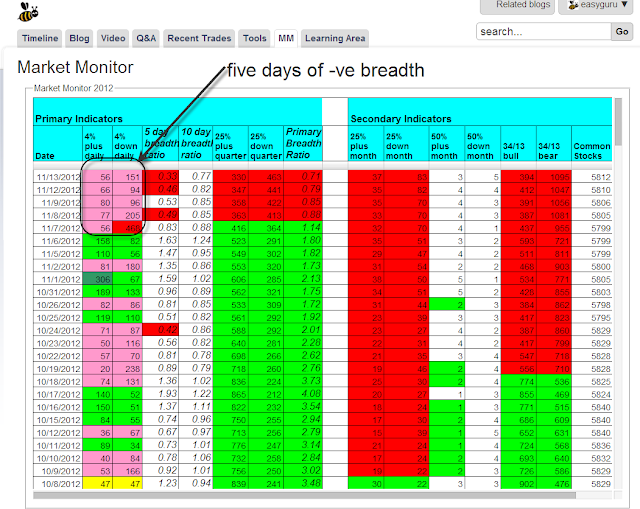The image size is (640, 509).
Task: Click the Common Stocks column header
Action: pyautogui.click(x=592, y=144)
